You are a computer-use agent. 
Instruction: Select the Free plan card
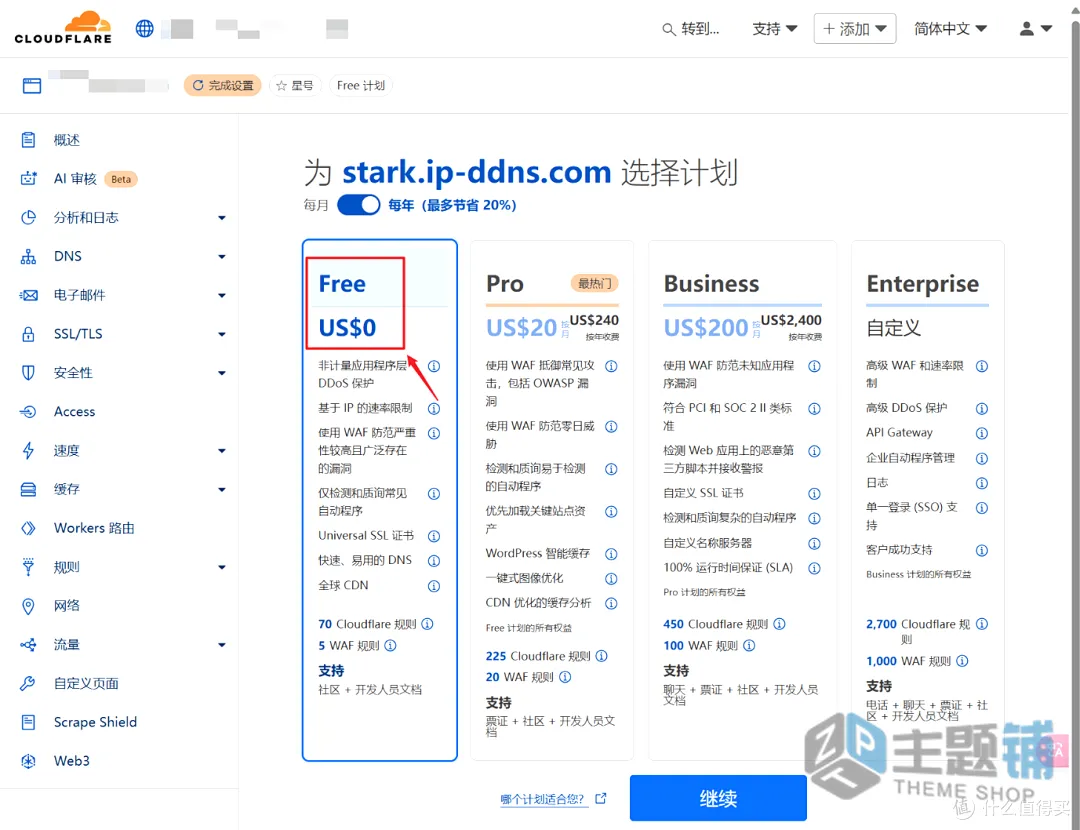coord(380,500)
